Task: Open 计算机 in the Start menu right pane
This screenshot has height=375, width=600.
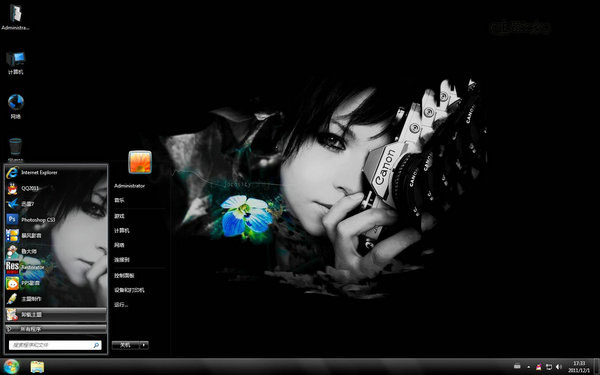Action: click(122, 231)
